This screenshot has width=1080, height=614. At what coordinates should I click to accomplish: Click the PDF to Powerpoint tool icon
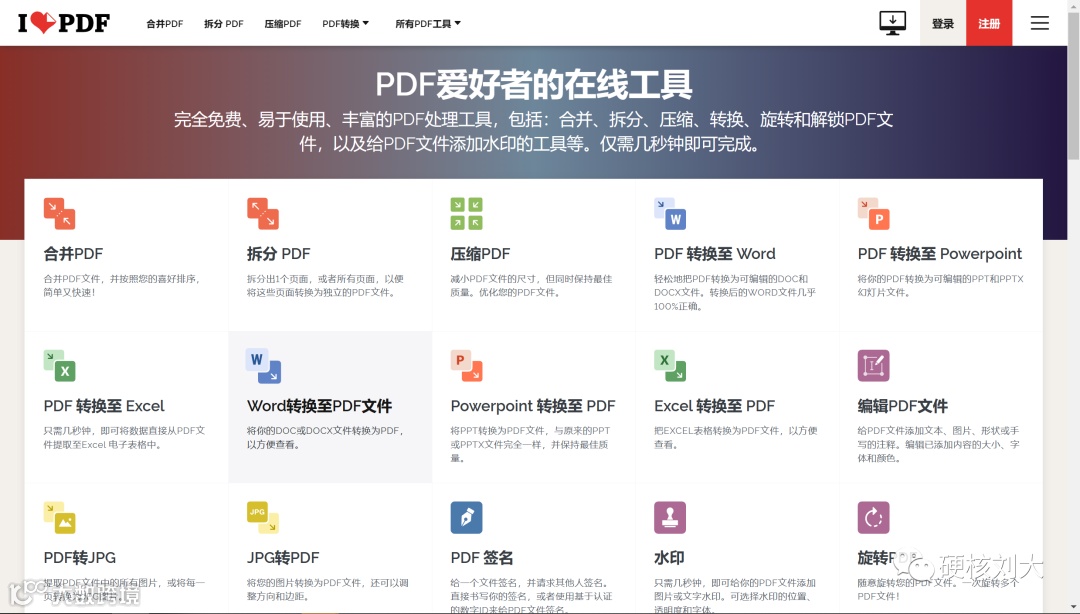873,213
